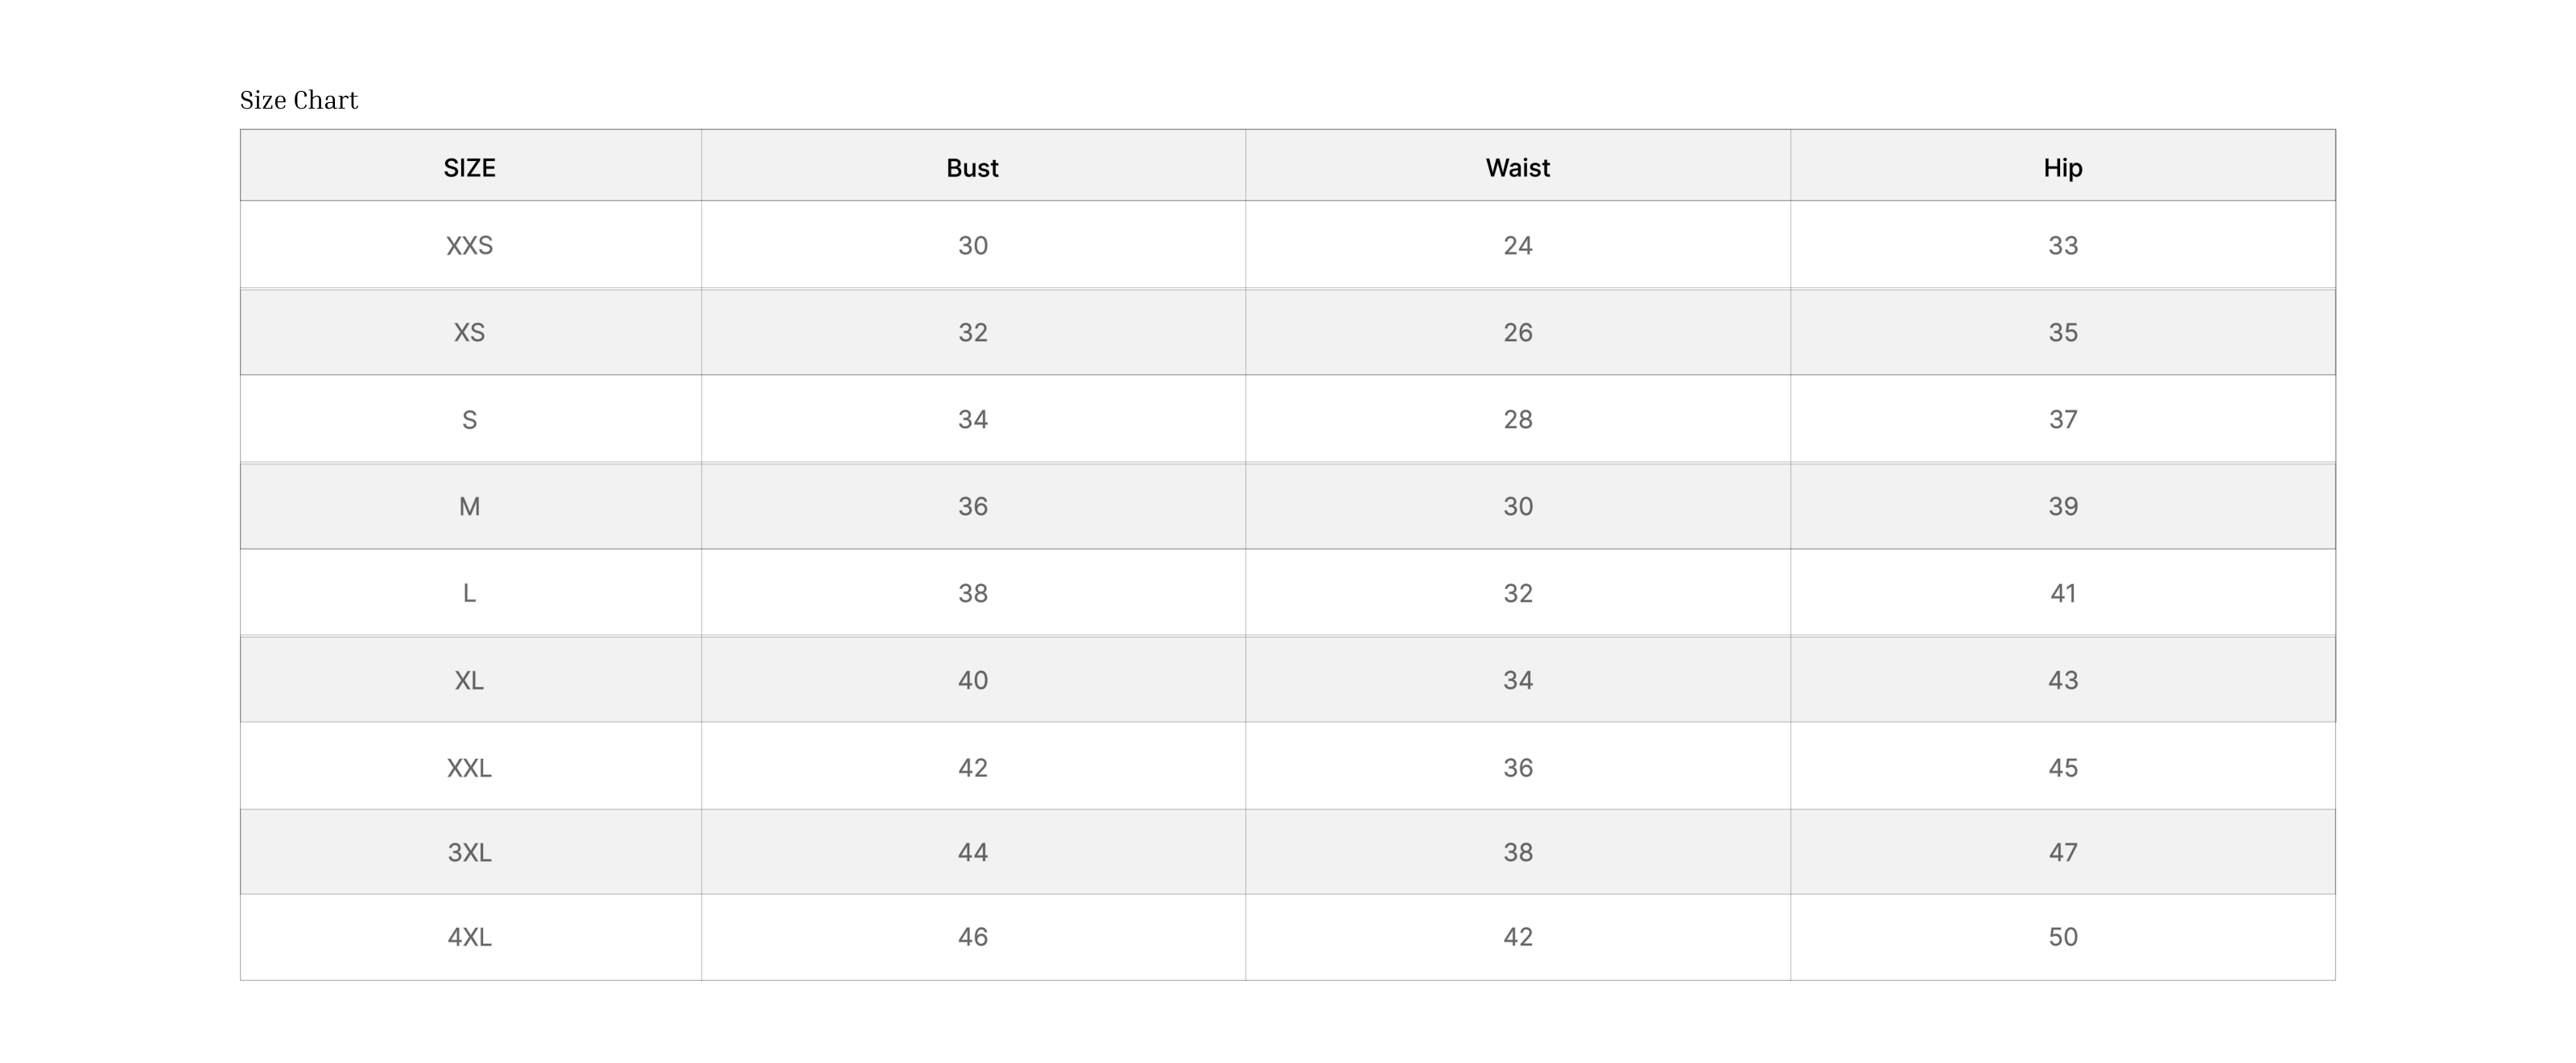Click the M size row label
Screen dimensions: 2576x1063
click(x=469, y=506)
